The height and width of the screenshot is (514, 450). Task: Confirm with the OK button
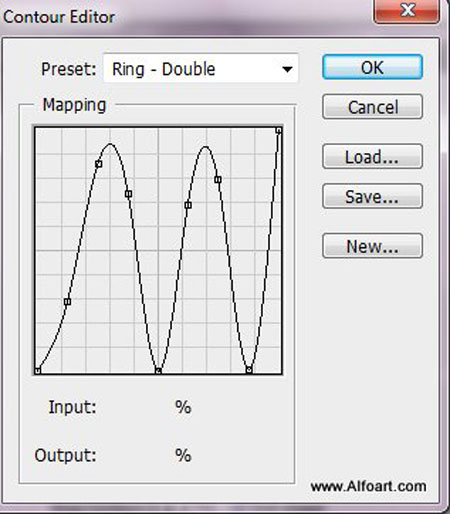(372, 67)
